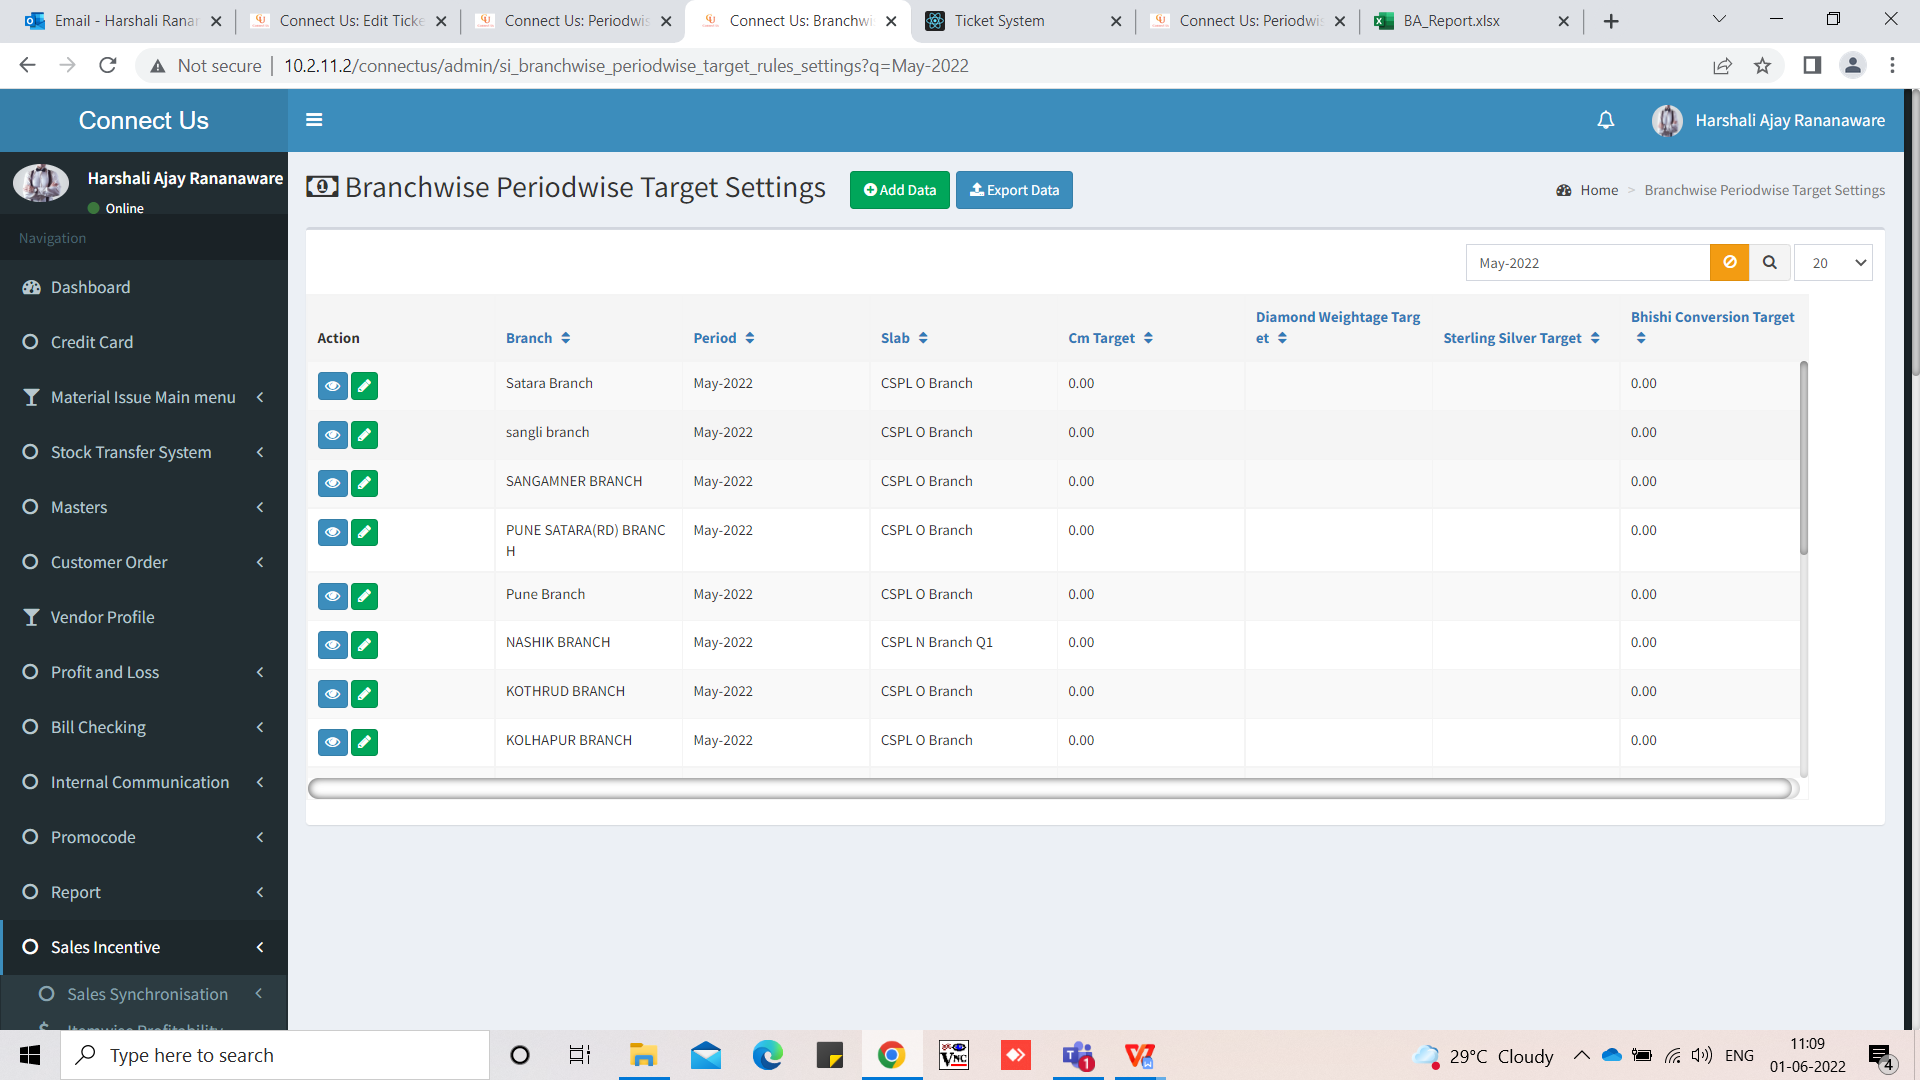View the PUNE SATARA(RD) BRANCH record
Screen dimensions: 1920x1080
click(x=333, y=533)
